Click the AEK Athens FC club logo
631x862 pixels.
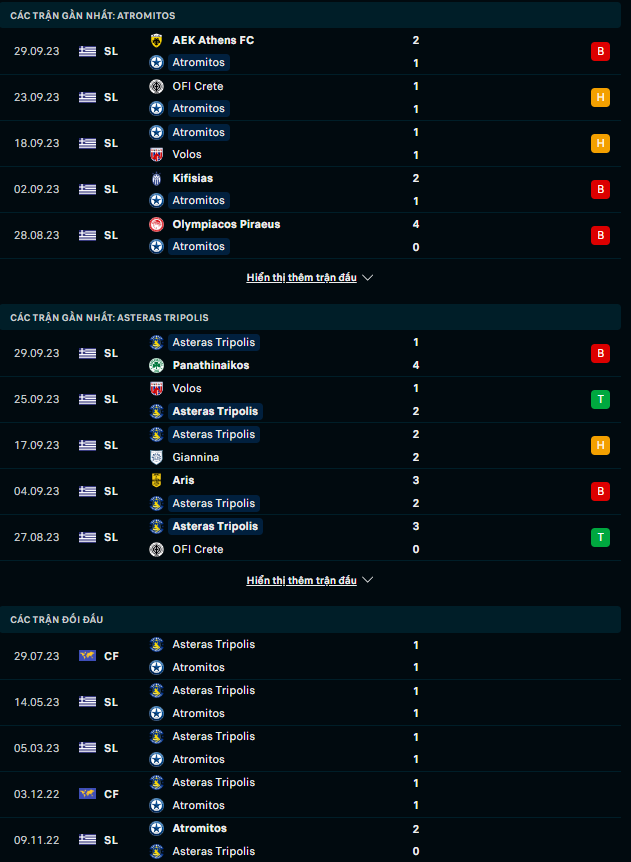point(156,40)
